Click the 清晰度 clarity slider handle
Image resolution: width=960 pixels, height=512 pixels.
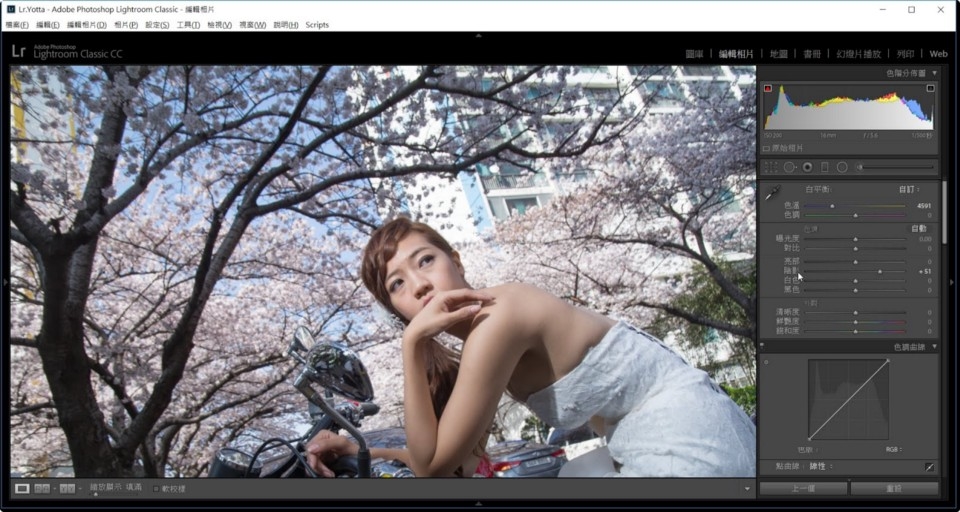point(855,312)
